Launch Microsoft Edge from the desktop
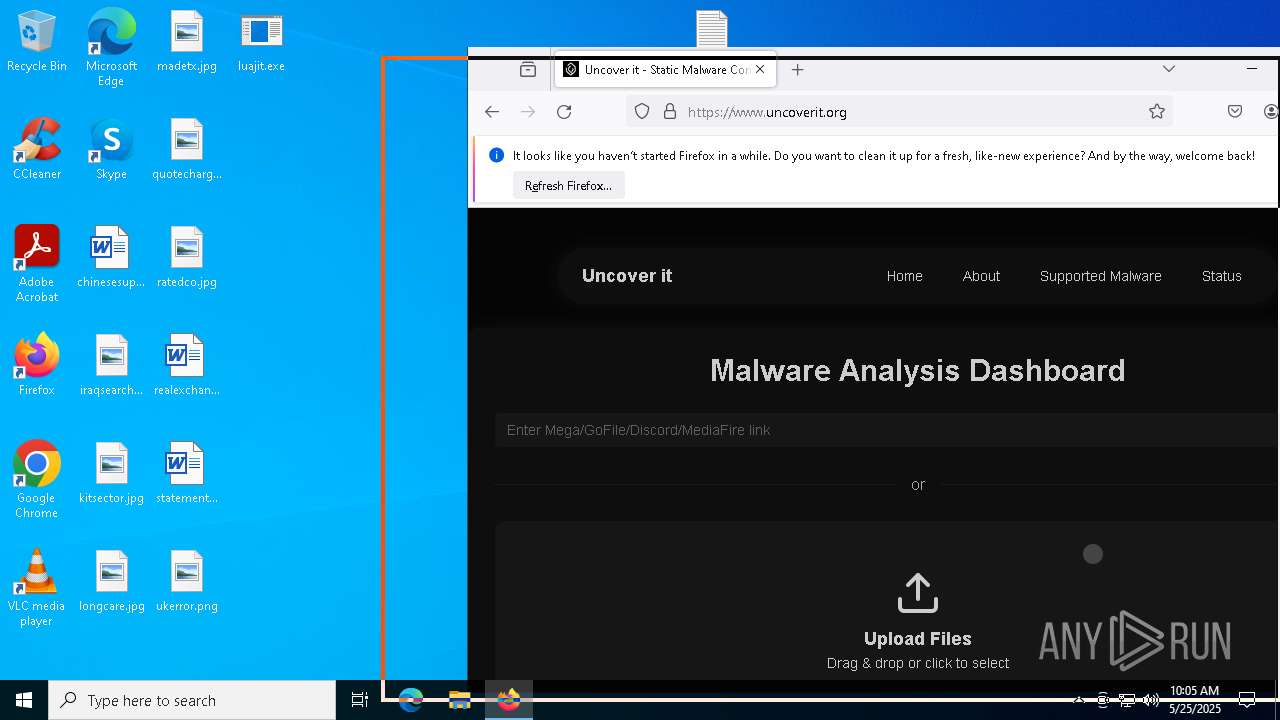The height and width of the screenshot is (720, 1280). click(111, 47)
